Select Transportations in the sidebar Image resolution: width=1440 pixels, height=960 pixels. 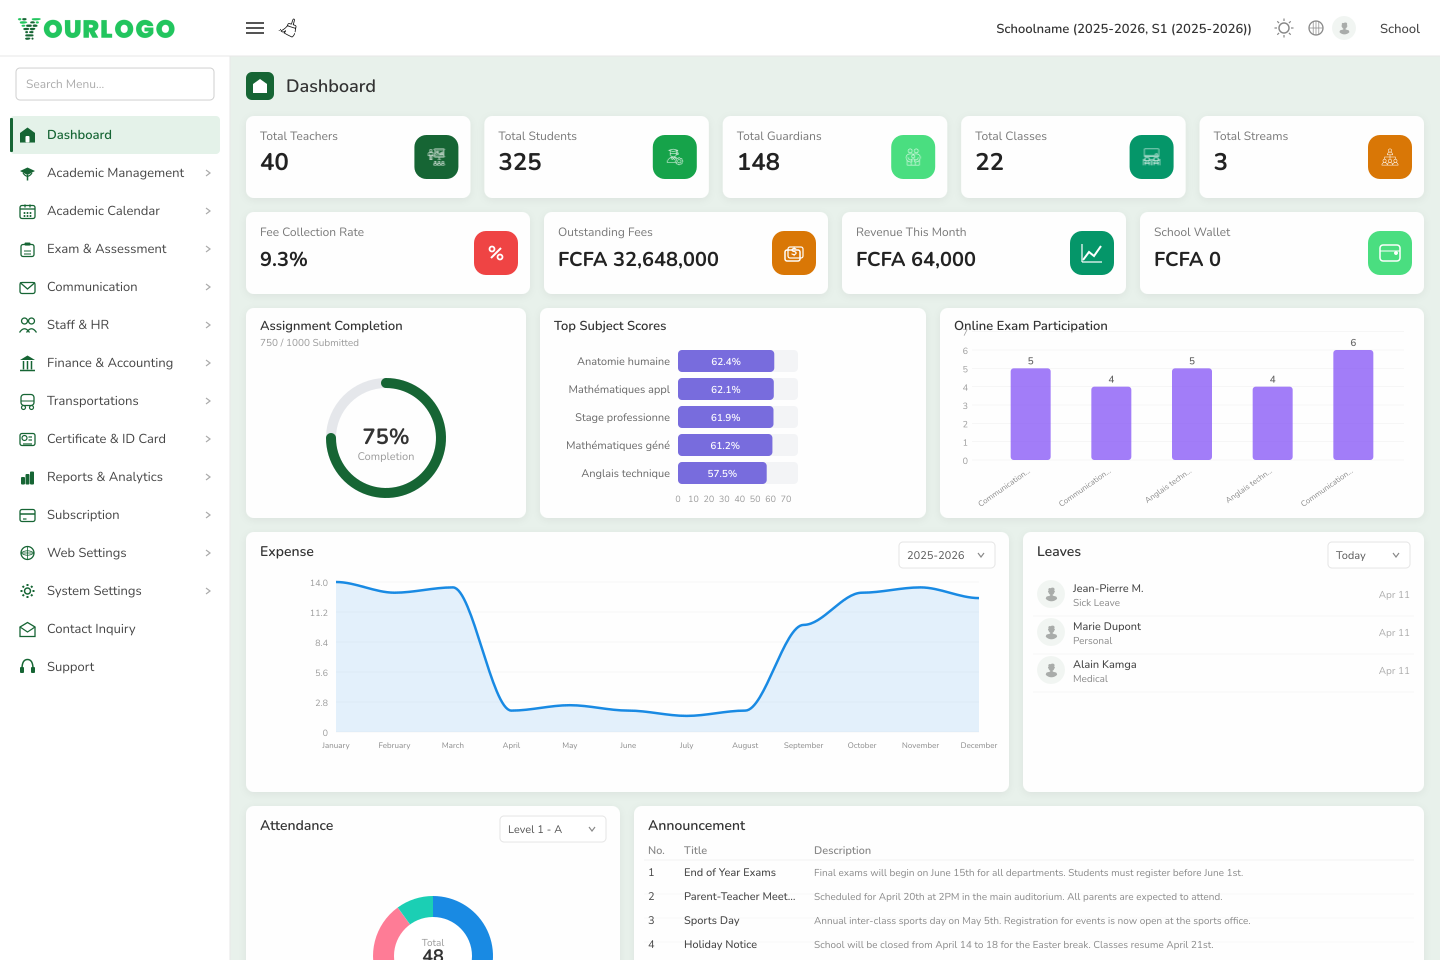coord(115,401)
